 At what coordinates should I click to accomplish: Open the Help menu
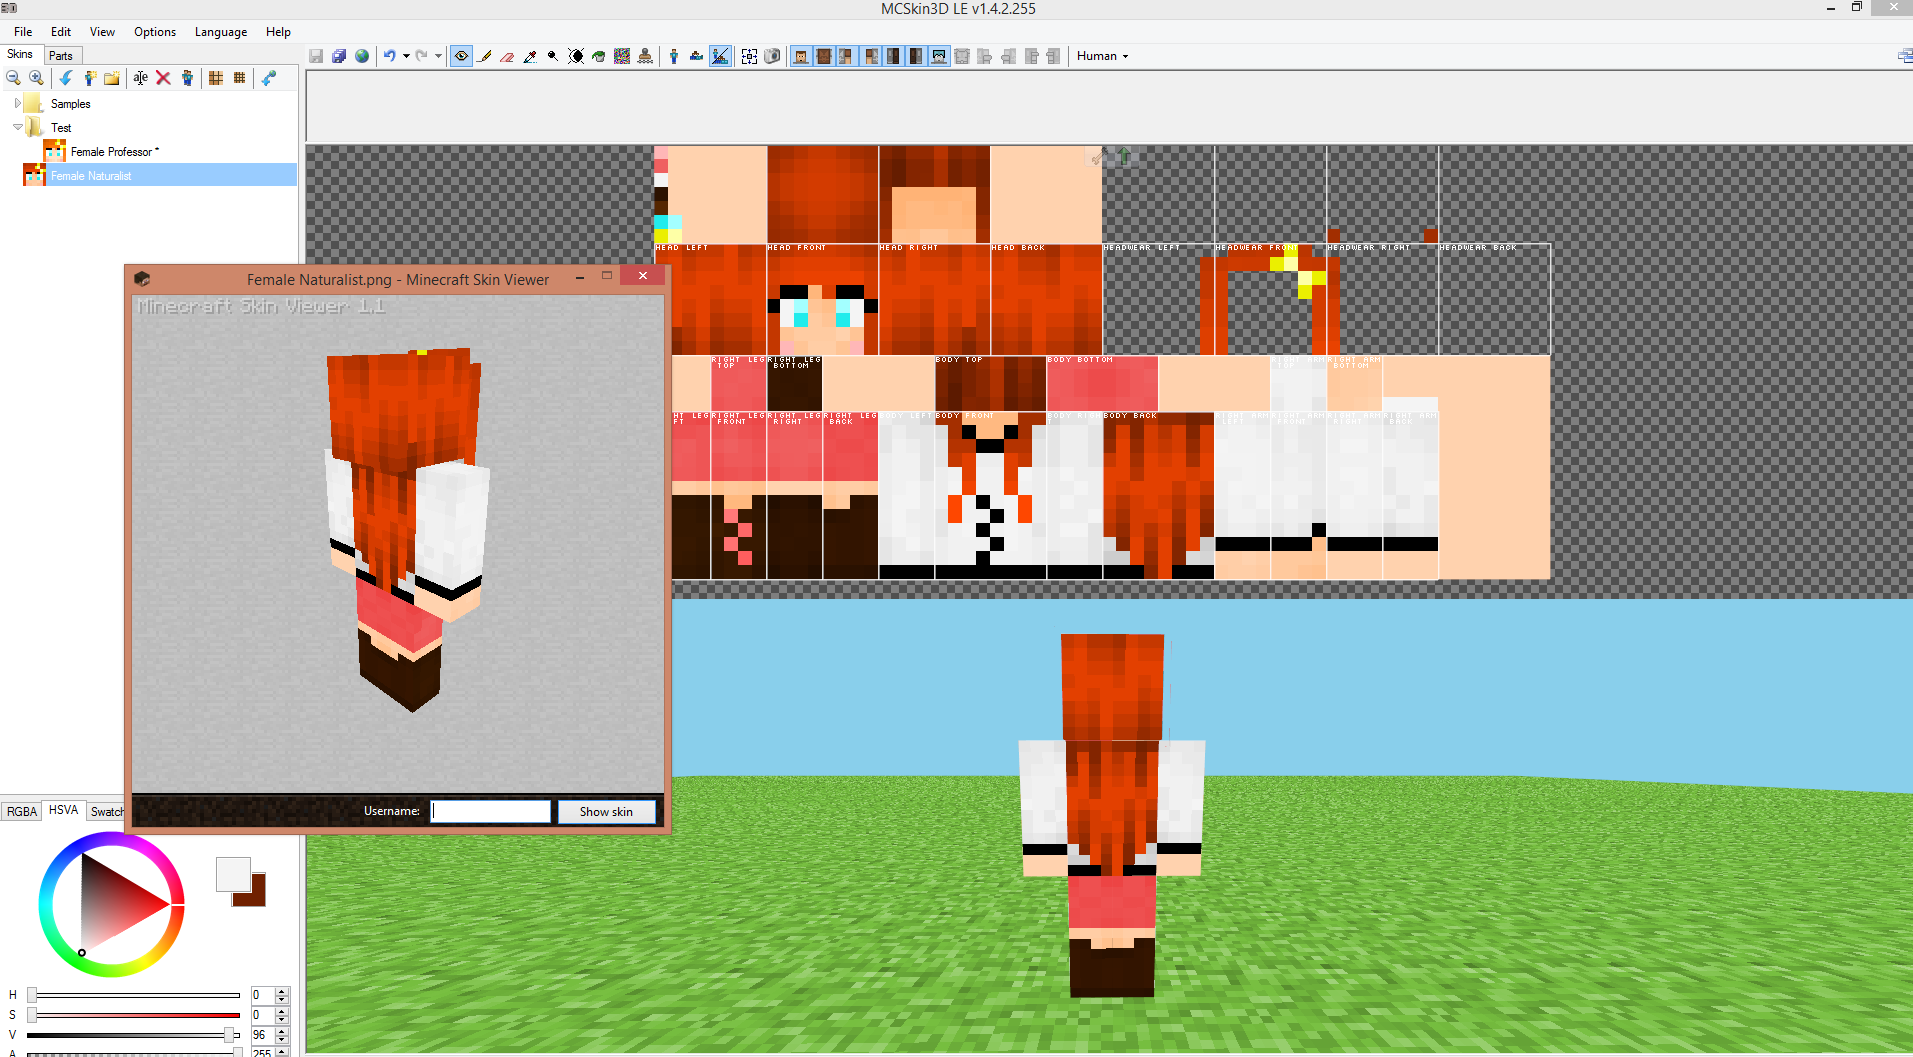[278, 32]
